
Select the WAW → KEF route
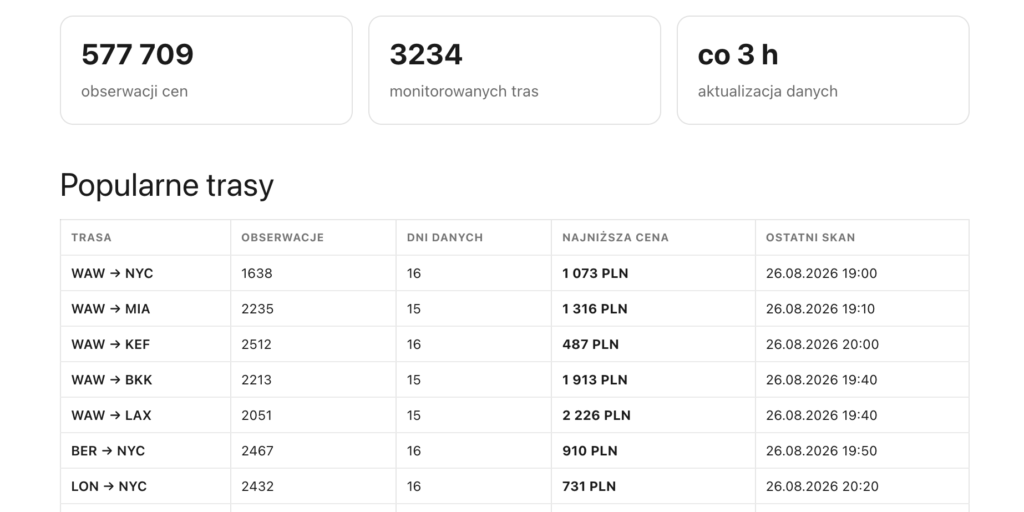click(110, 344)
